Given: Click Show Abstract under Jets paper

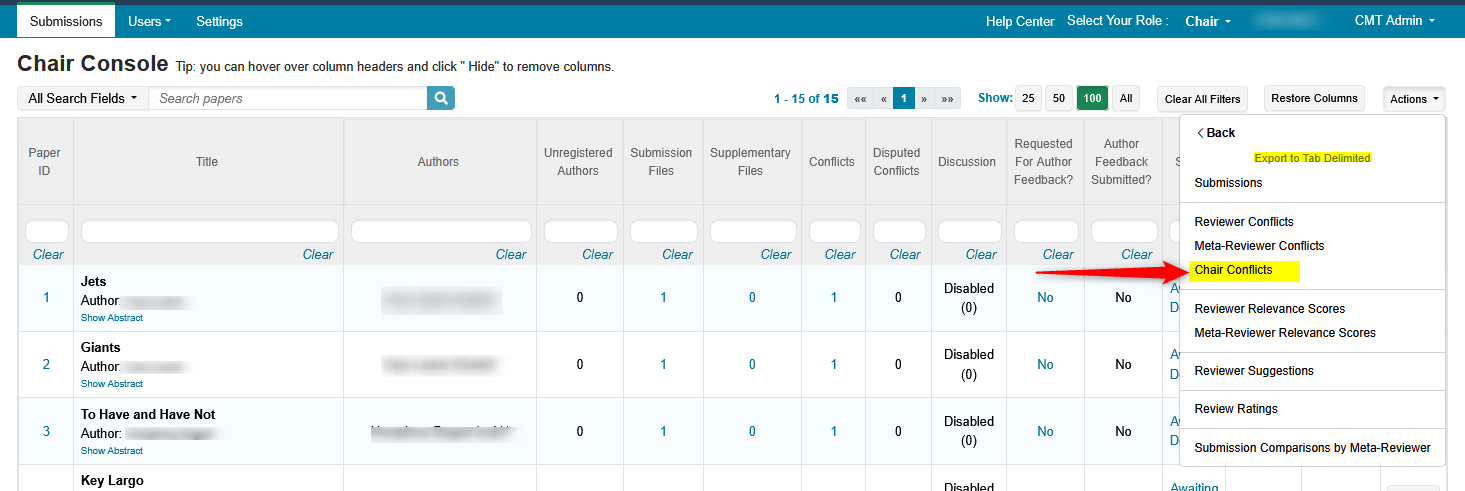Looking at the screenshot, I should [x=112, y=318].
